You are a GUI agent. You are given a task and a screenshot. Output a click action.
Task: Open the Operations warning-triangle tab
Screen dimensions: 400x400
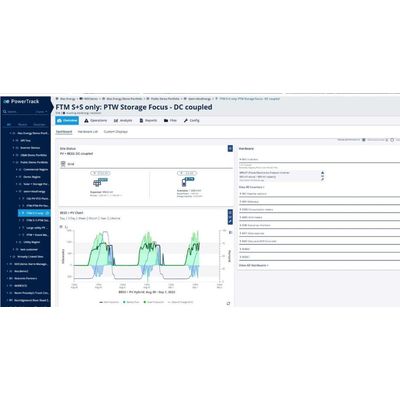[96, 120]
